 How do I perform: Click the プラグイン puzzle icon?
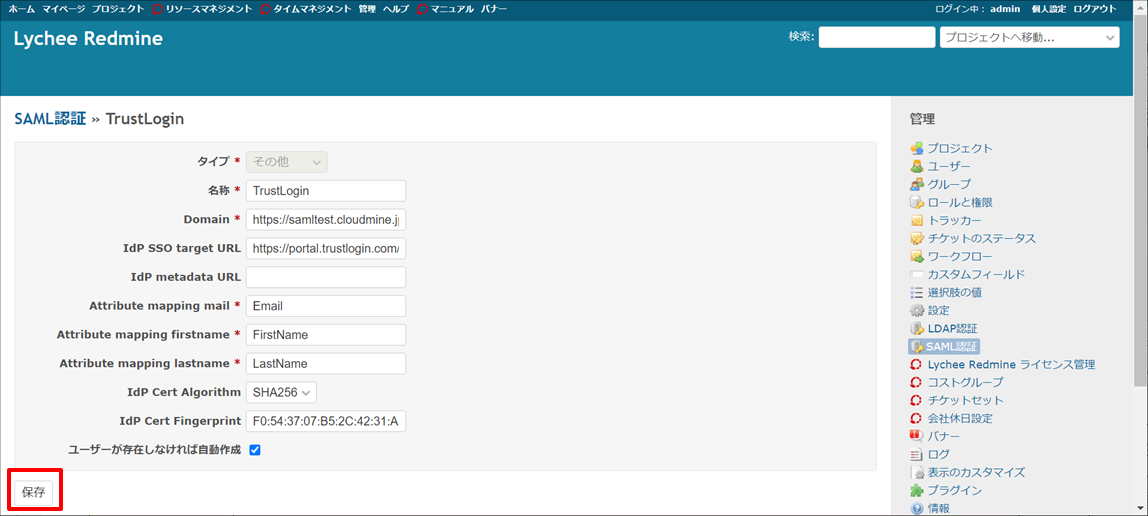pos(916,490)
